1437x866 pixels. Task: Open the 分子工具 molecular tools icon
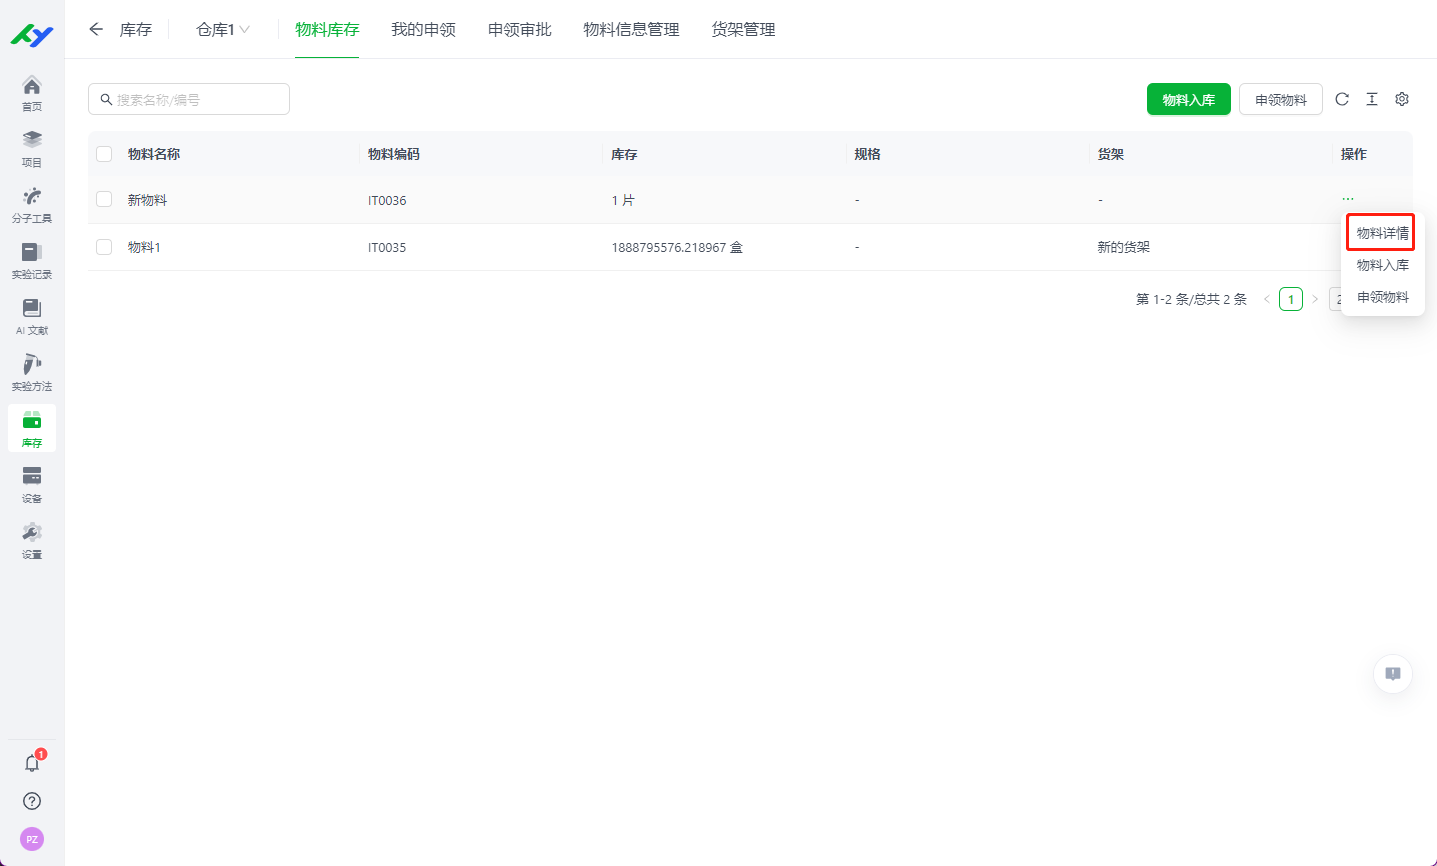pyautogui.click(x=32, y=203)
